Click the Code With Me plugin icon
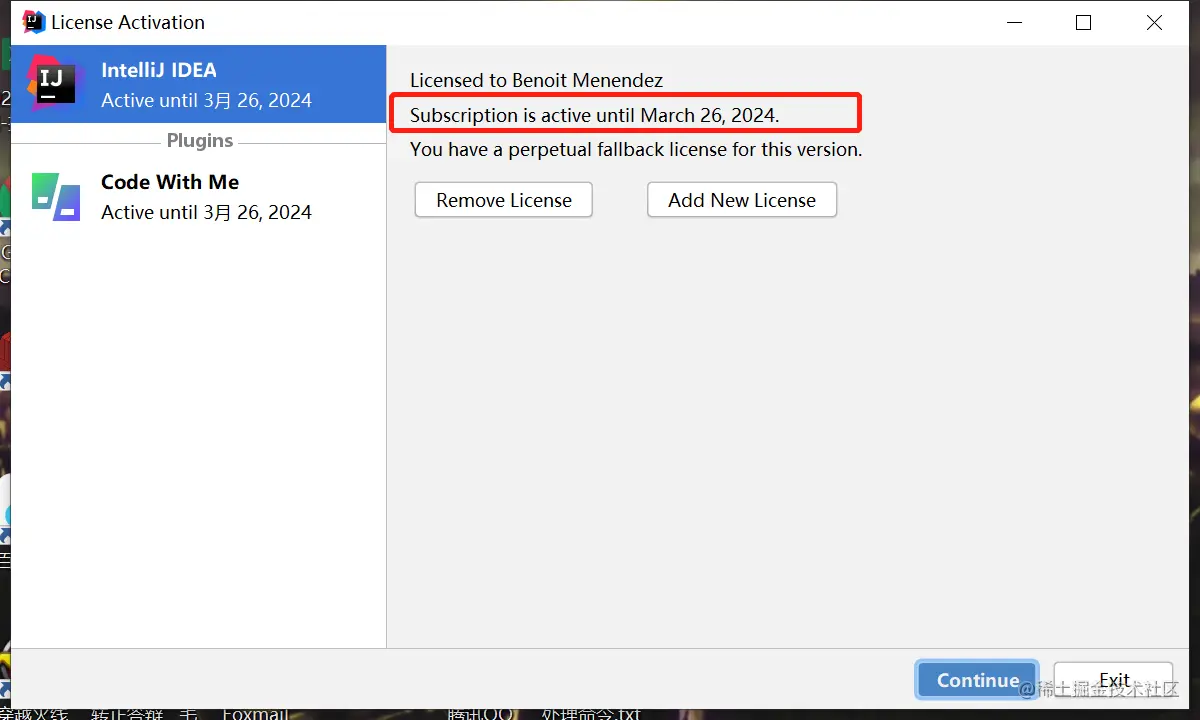 pyautogui.click(x=55, y=196)
